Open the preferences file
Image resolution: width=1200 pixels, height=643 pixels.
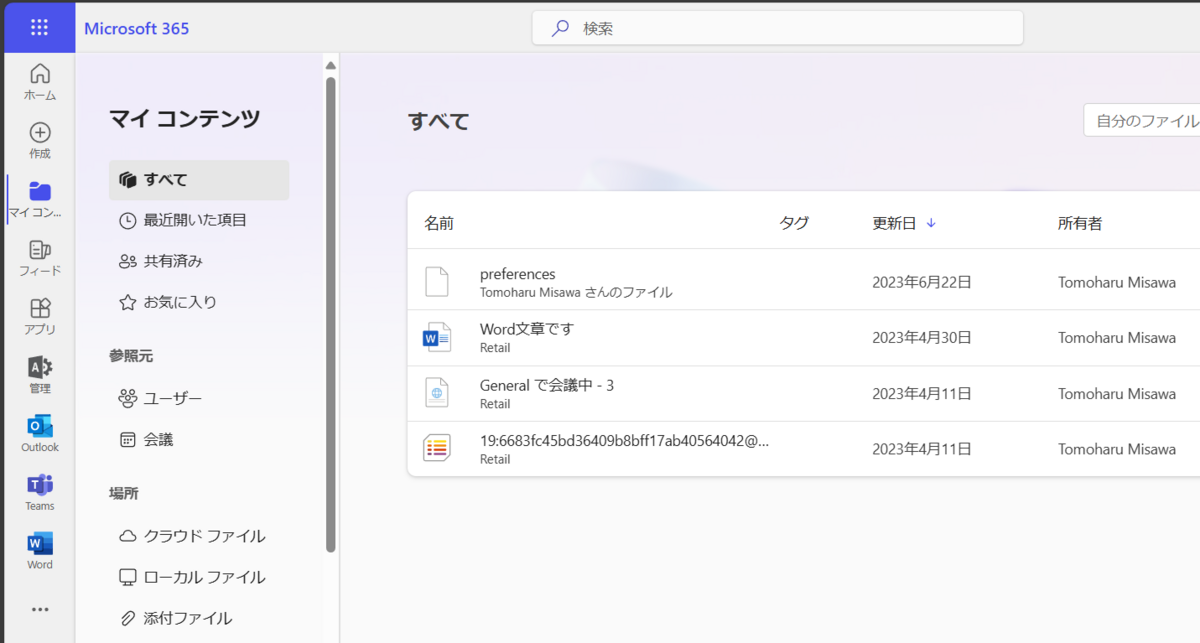pyautogui.click(x=517, y=274)
